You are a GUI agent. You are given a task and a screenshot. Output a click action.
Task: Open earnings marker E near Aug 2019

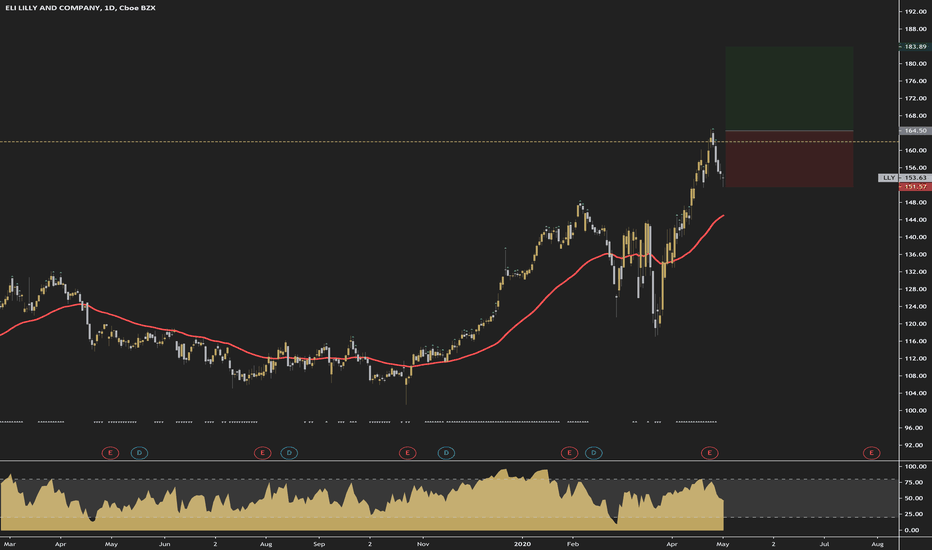[262, 453]
